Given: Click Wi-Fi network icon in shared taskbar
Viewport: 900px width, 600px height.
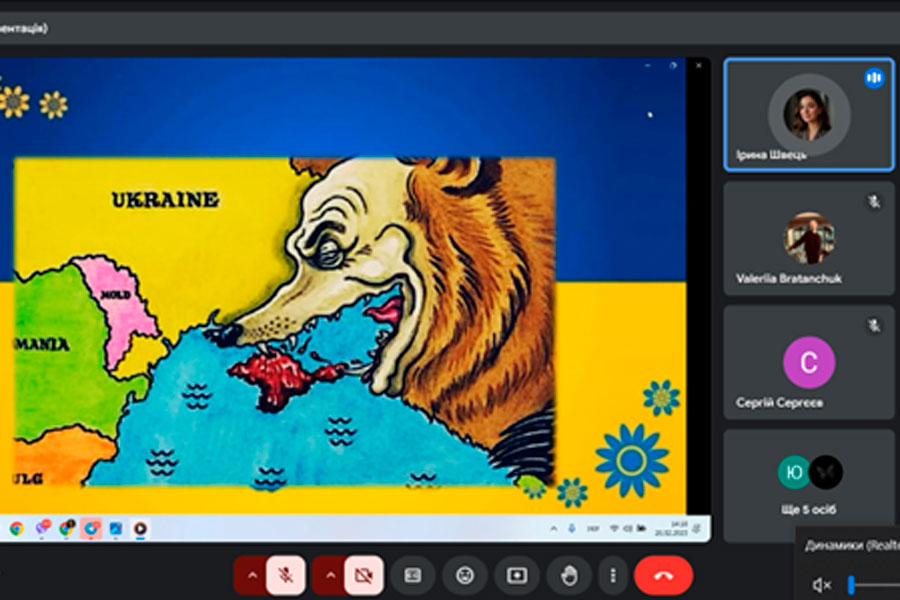Looking at the screenshot, I should 614,529.
